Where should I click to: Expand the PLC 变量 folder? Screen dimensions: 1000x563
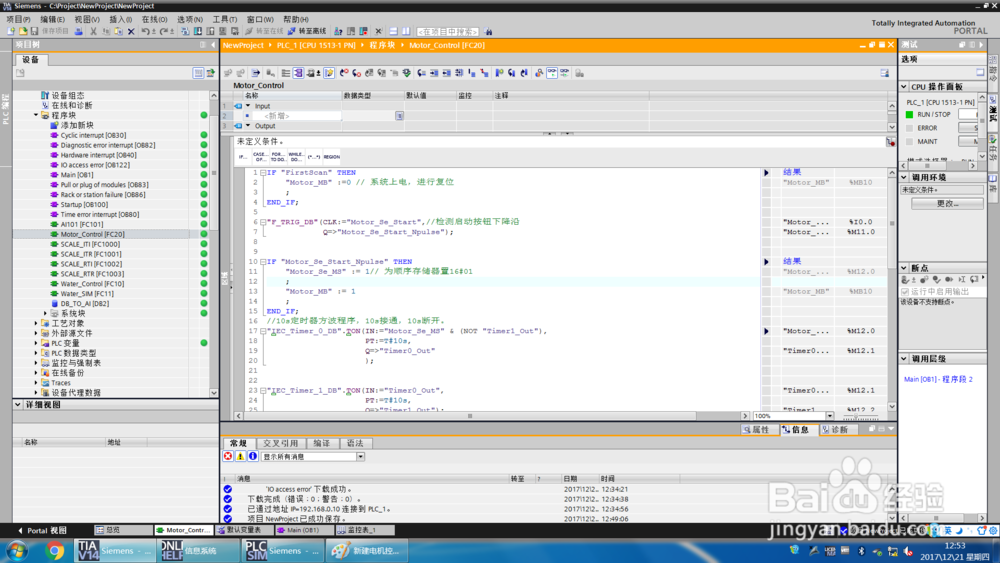pyautogui.click(x=36, y=343)
